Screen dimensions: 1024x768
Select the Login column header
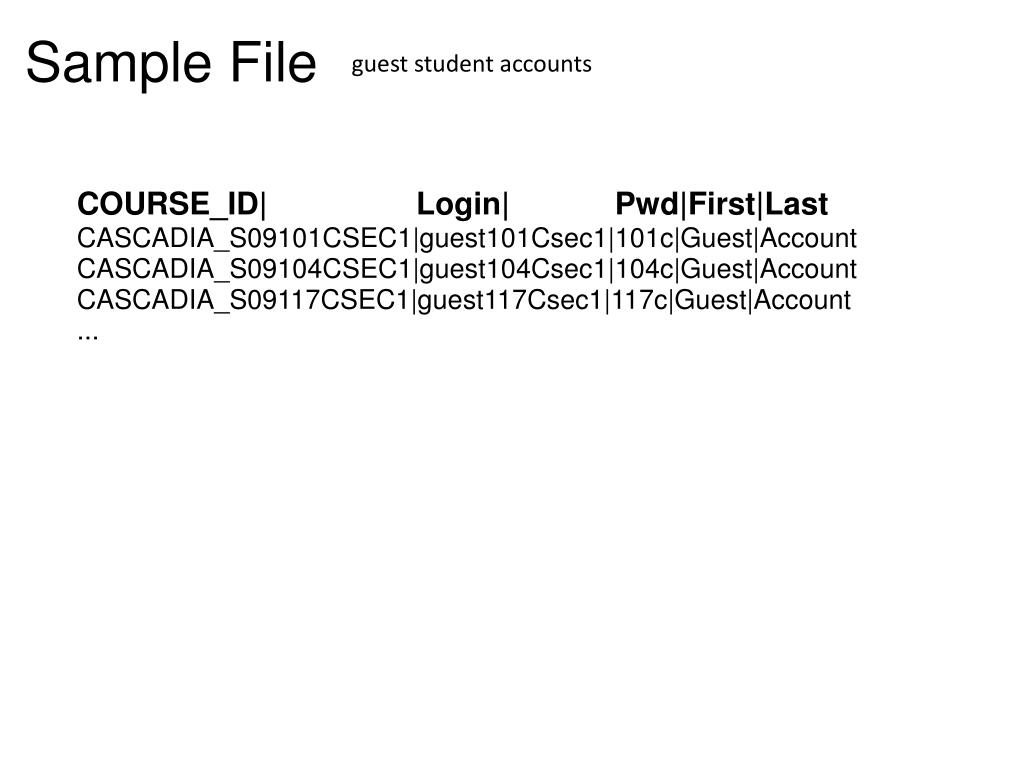coord(458,205)
